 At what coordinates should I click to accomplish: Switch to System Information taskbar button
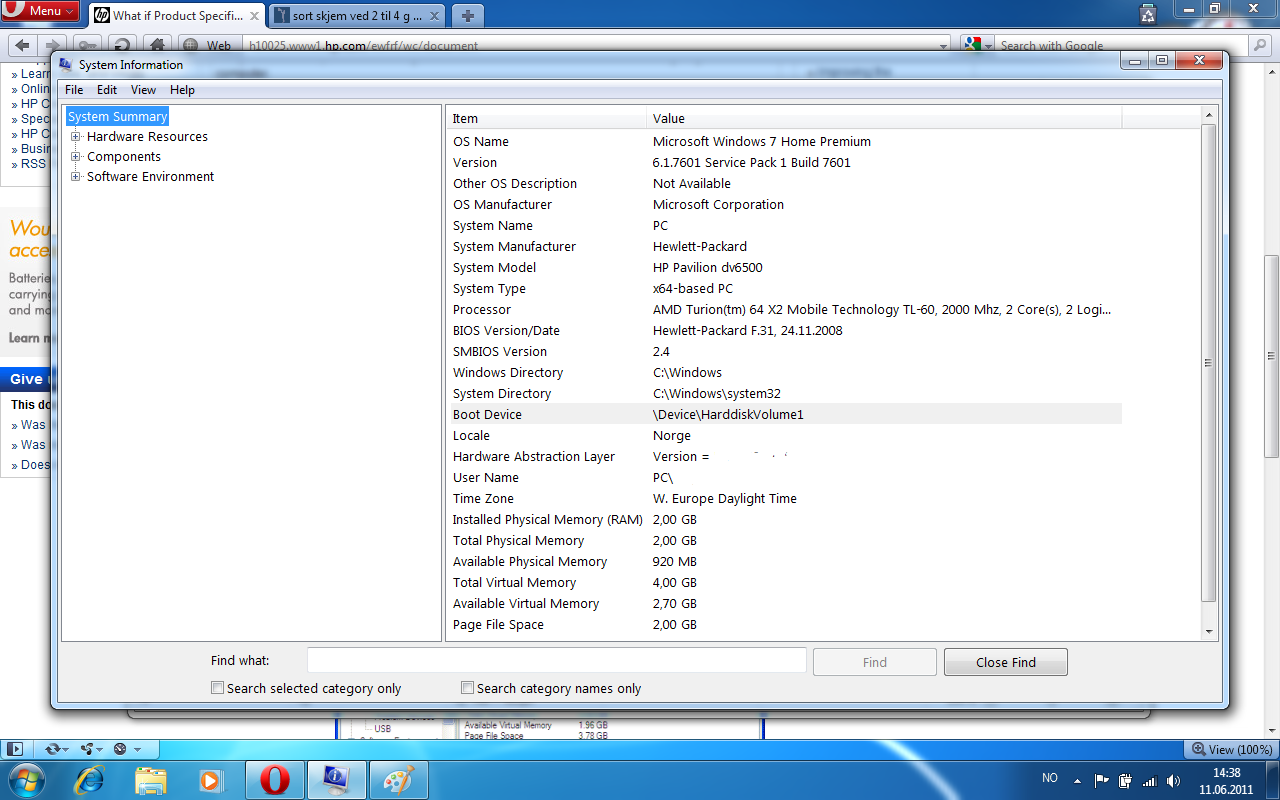pyautogui.click(x=335, y=780)
